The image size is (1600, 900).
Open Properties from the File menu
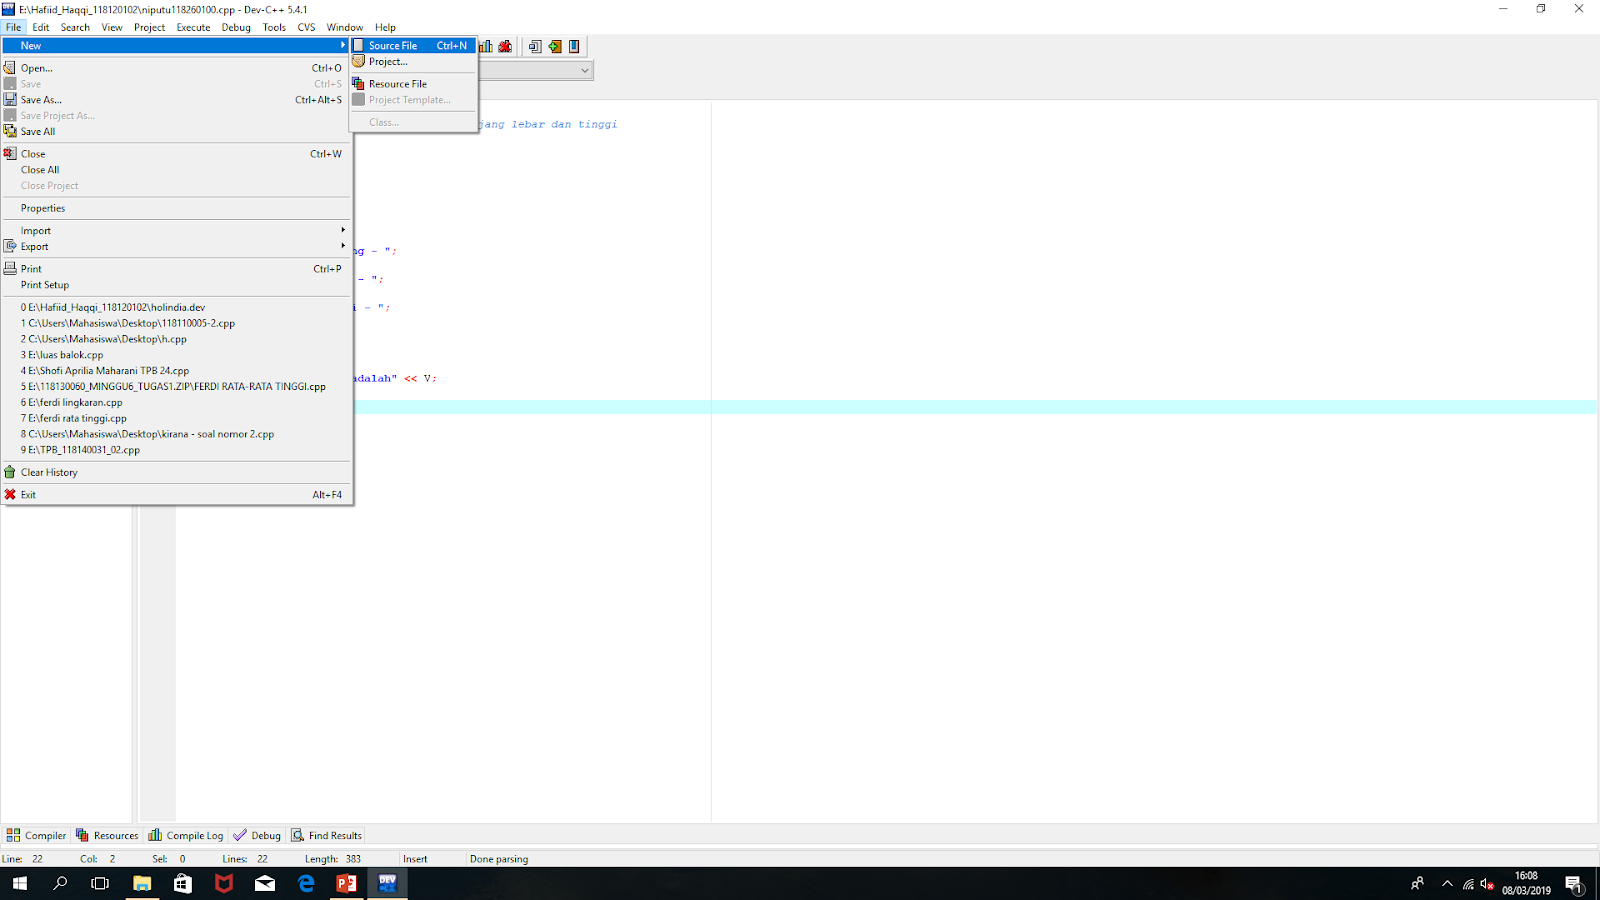click(176, 208)
